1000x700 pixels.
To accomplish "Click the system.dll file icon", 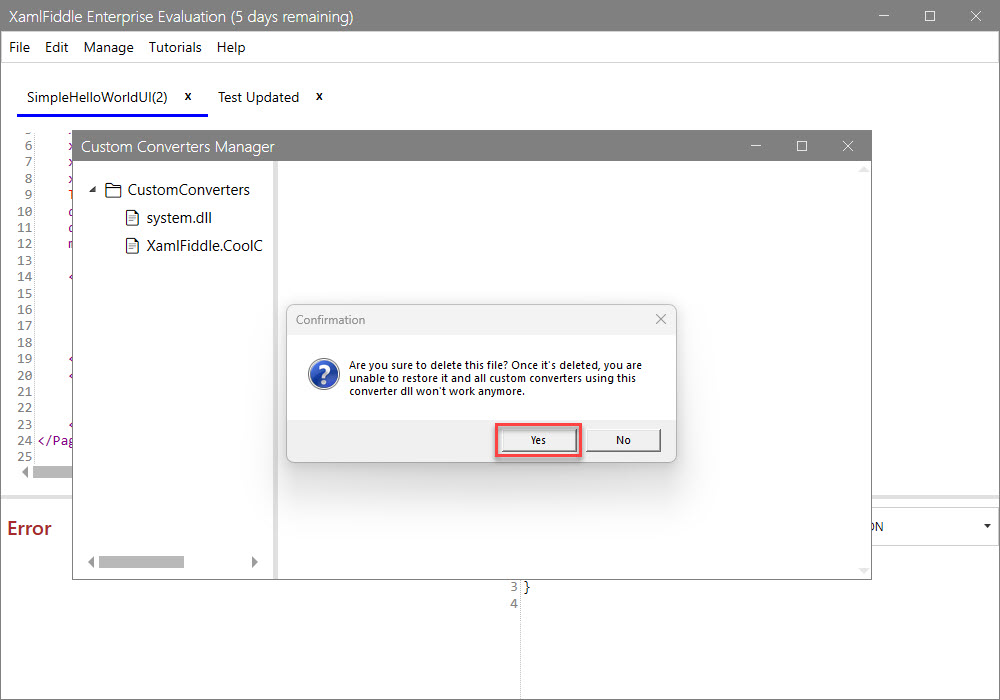I will [132, 218].
